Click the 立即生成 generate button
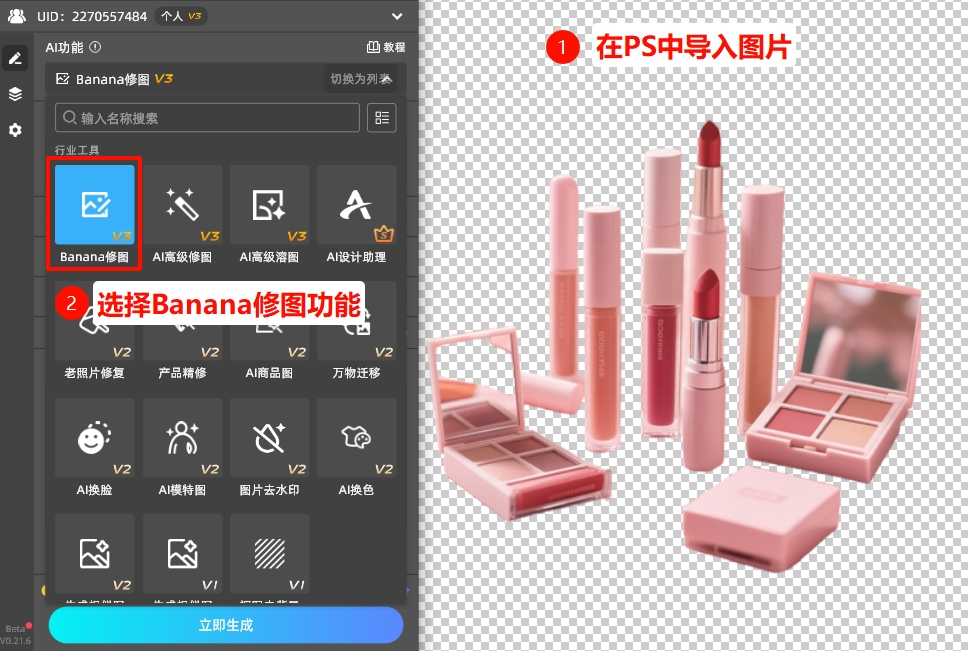 pos(225,623)
